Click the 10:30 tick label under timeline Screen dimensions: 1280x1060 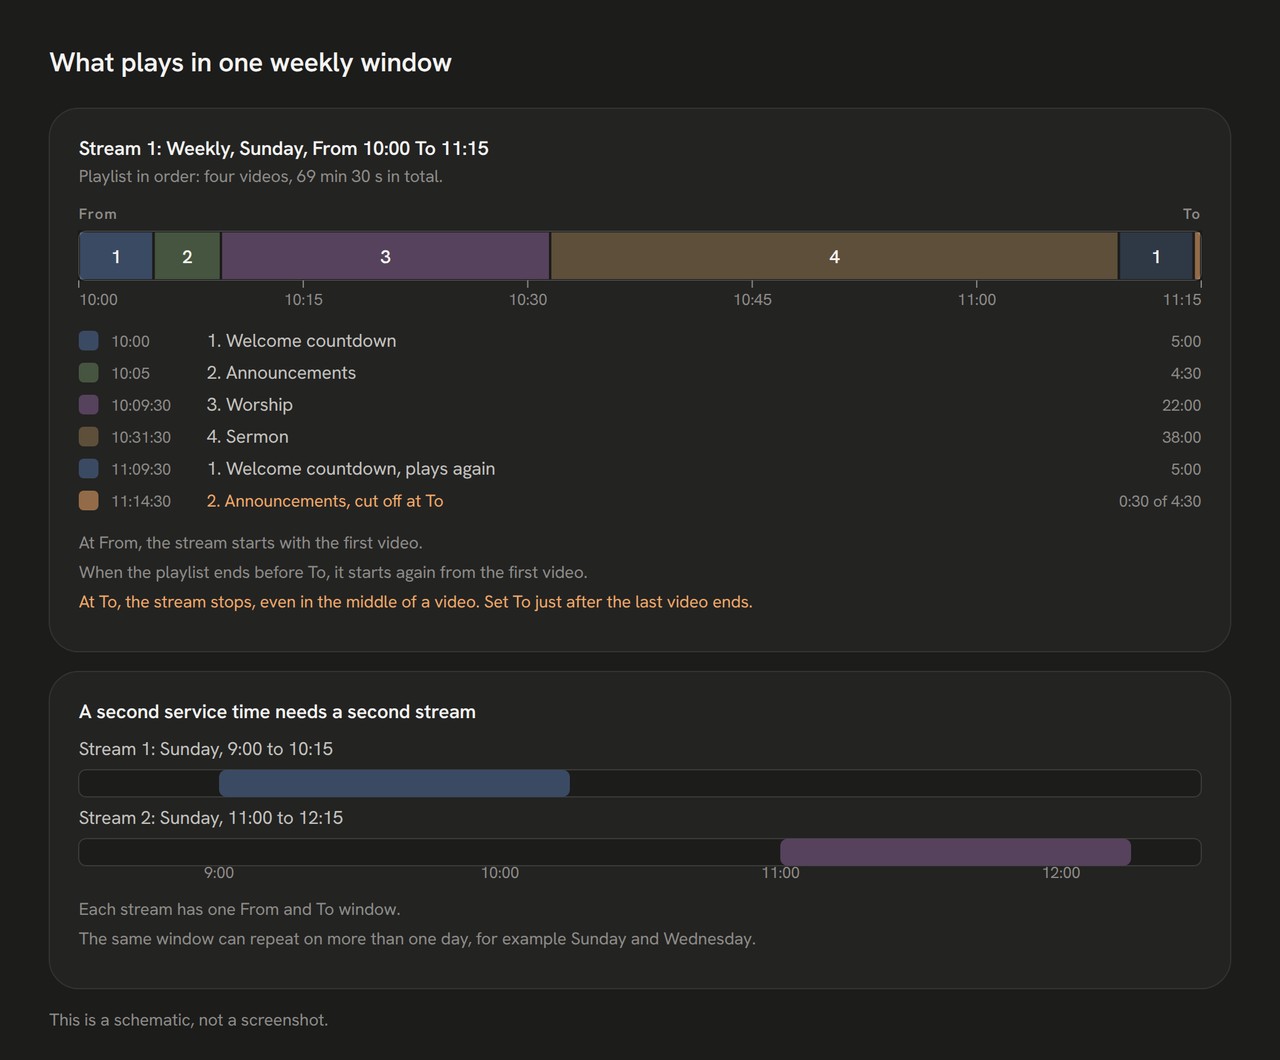[528, 300]
